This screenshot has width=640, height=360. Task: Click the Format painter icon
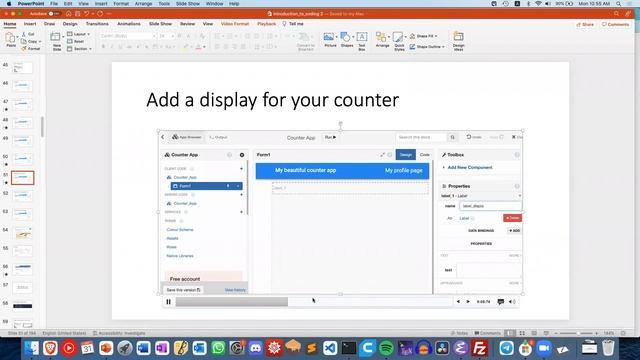point(24,49)
